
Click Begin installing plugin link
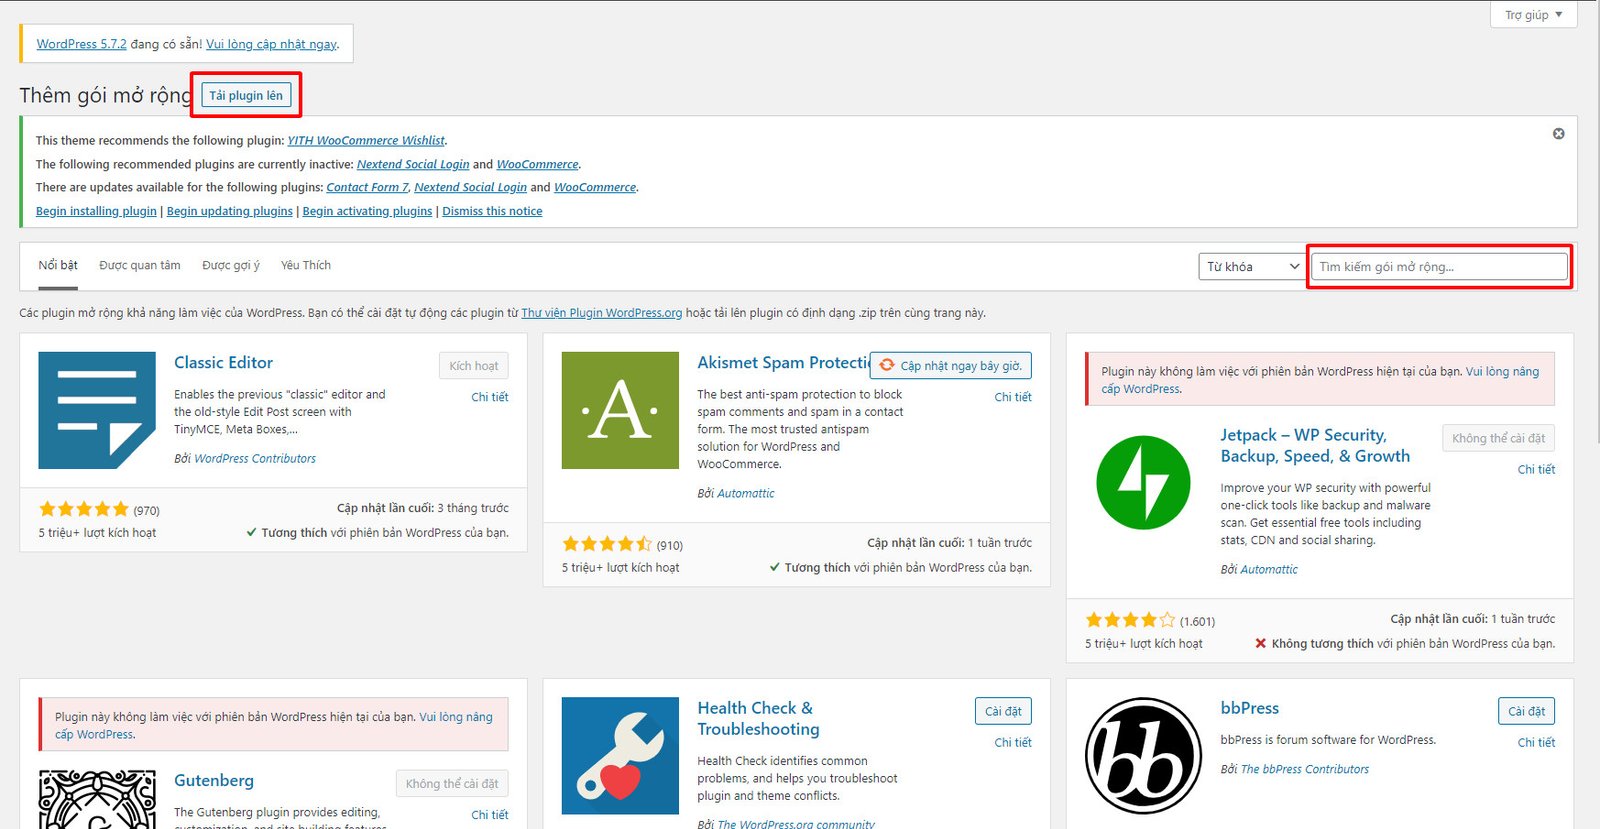[x=96, y=211]
